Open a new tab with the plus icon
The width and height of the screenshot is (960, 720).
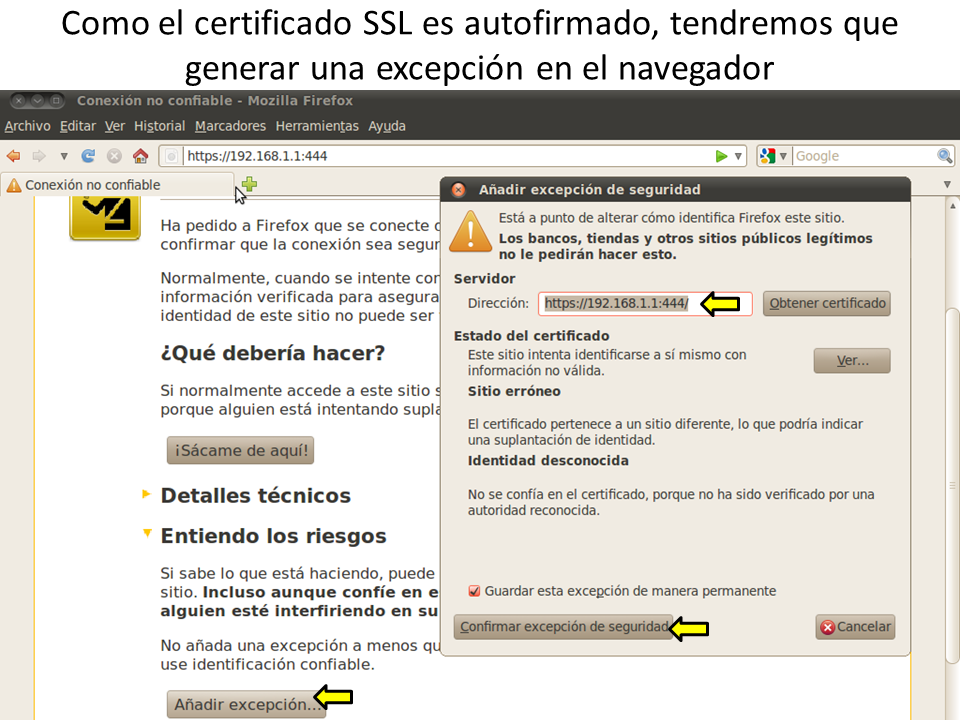249,184
